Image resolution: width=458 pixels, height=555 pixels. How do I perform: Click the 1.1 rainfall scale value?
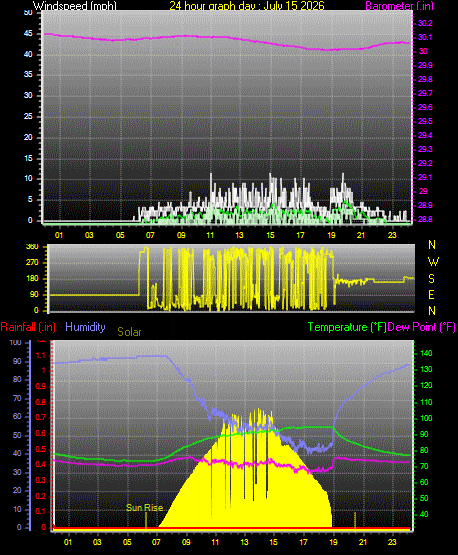click(41, 355)
